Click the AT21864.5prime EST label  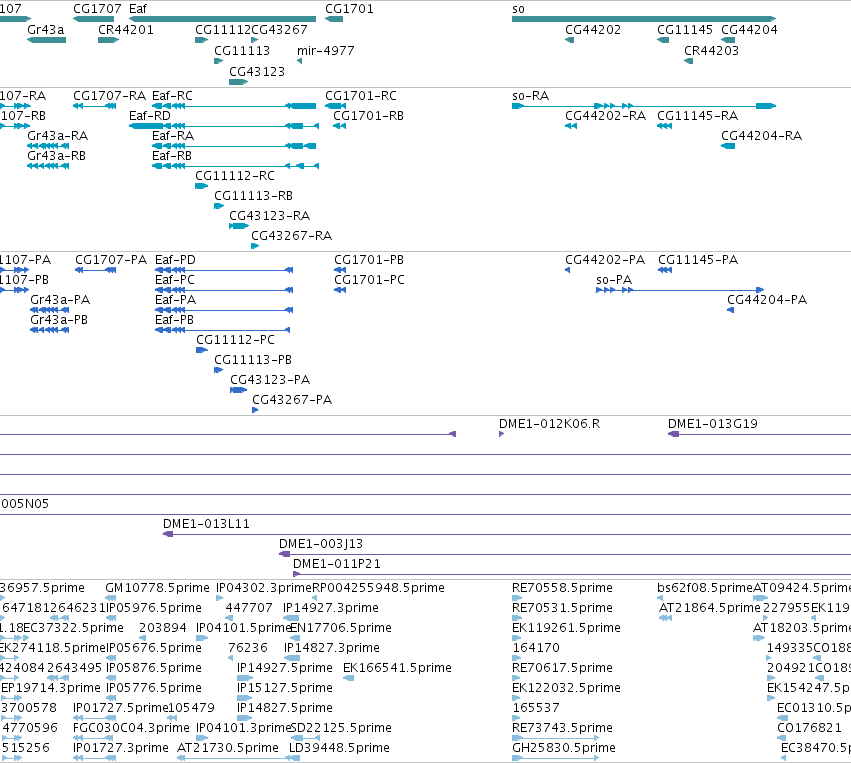709,608
